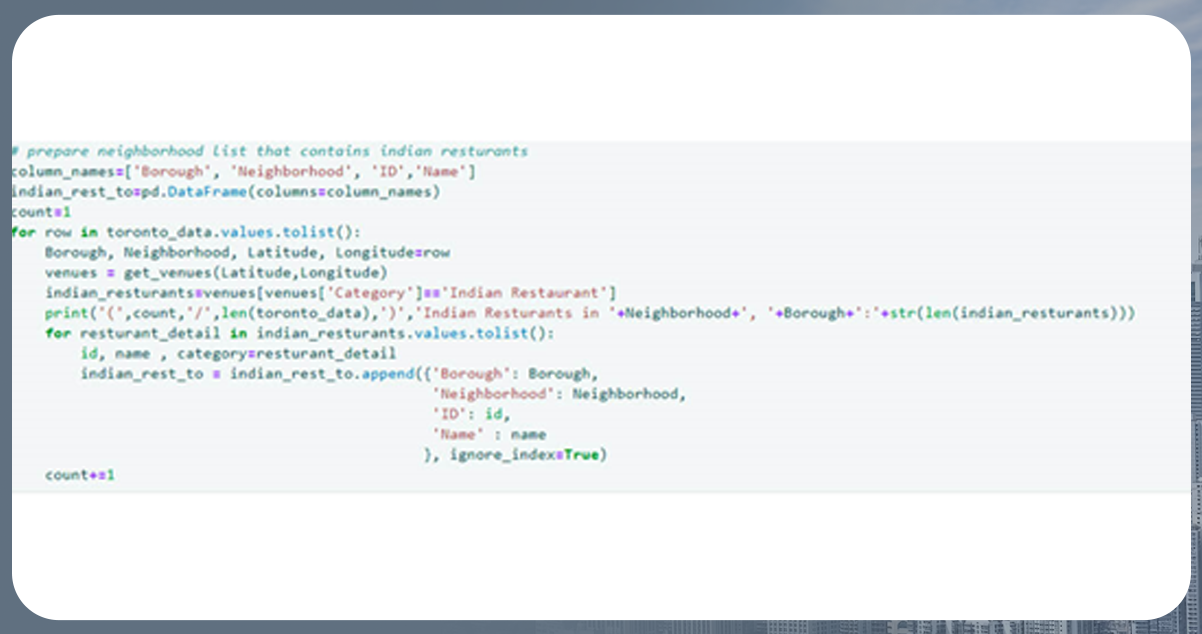This screenshot has height=634, width=1202.
Task: Click the 'Neighborhood': Neighborhood dictionary entry
Action: click(558, 394)
